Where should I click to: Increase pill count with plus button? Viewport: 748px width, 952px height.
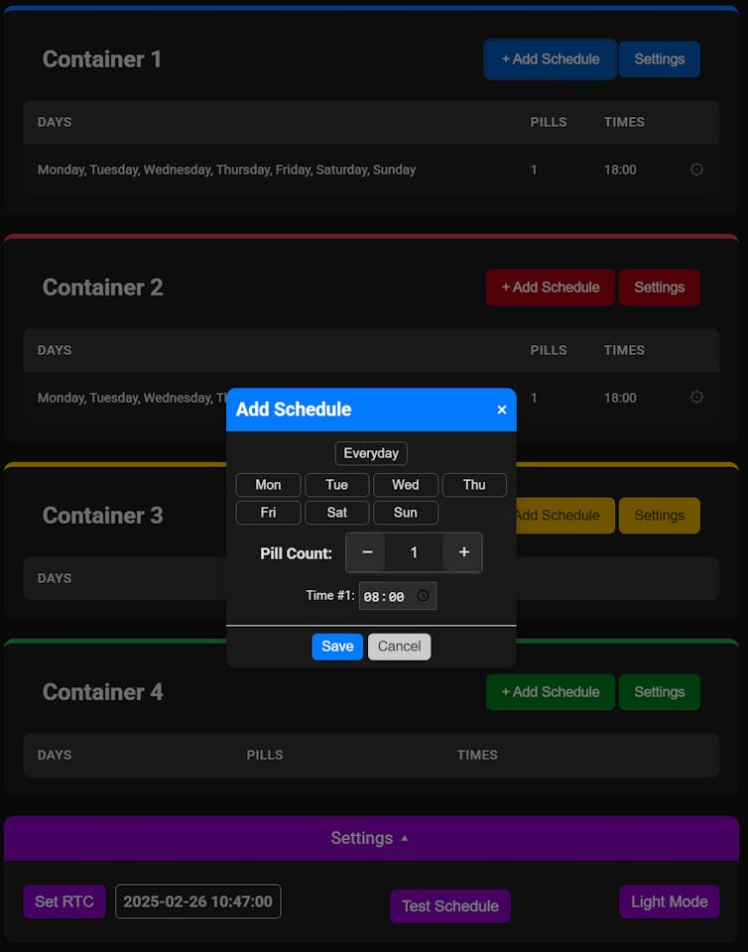464,553
